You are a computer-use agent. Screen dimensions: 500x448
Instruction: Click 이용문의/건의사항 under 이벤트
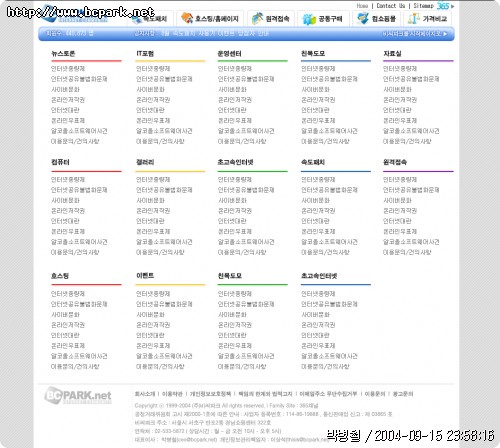(160, 367)
